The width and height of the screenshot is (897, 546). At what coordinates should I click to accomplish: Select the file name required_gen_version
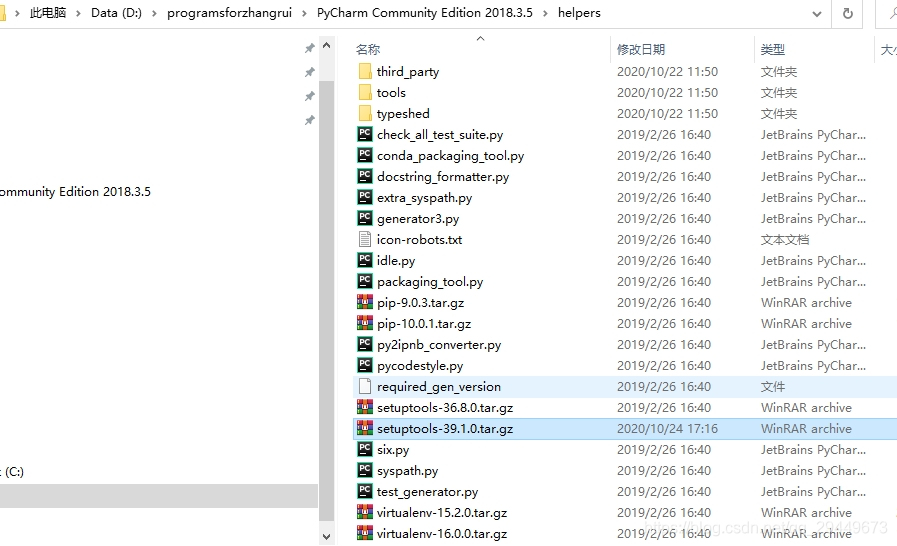[439, 387]
